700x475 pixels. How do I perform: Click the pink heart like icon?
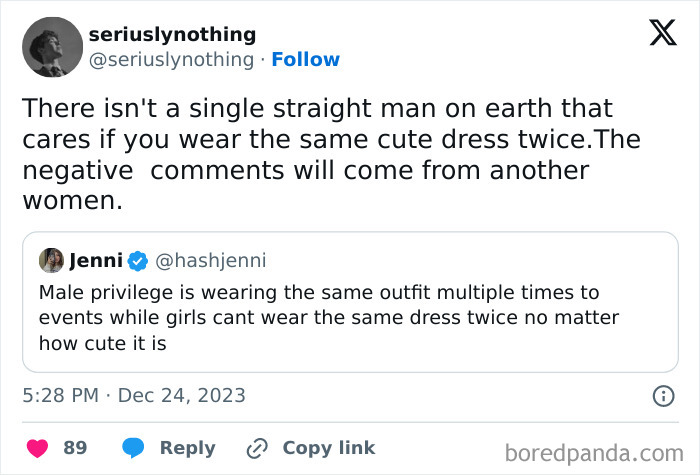36,448
